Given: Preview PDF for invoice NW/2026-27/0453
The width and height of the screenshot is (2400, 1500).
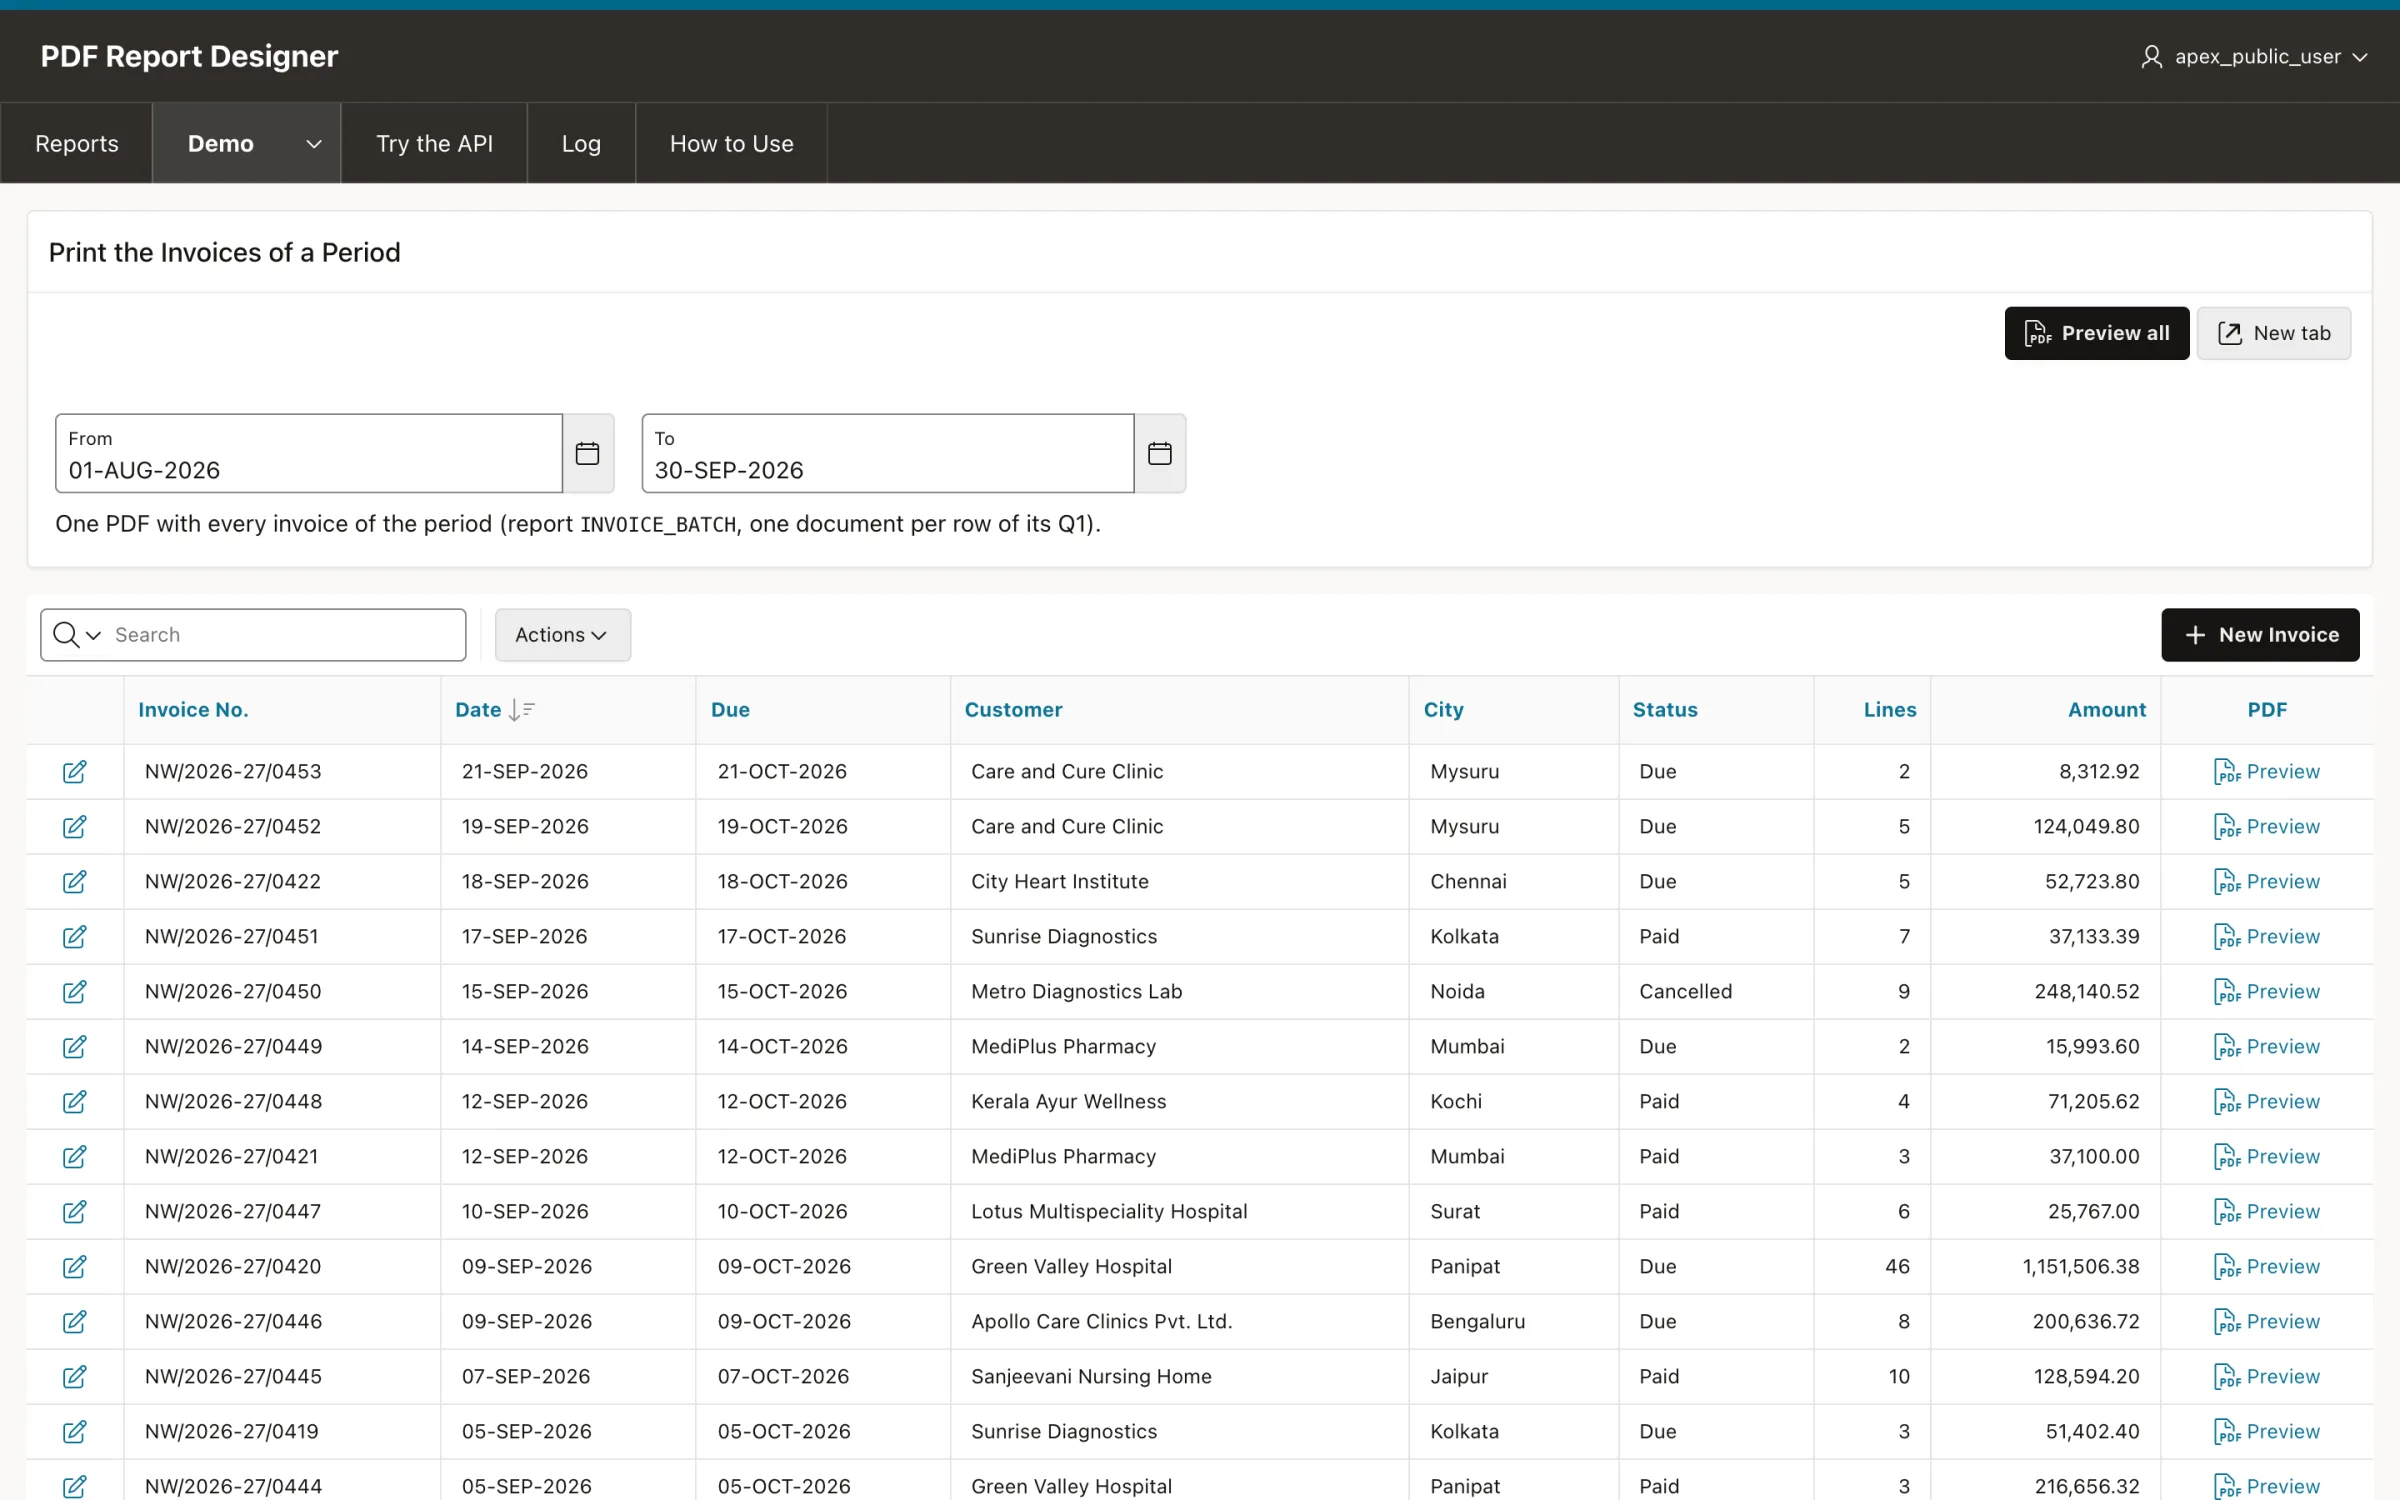Looking at the screenshot, I should point(2266,771).
